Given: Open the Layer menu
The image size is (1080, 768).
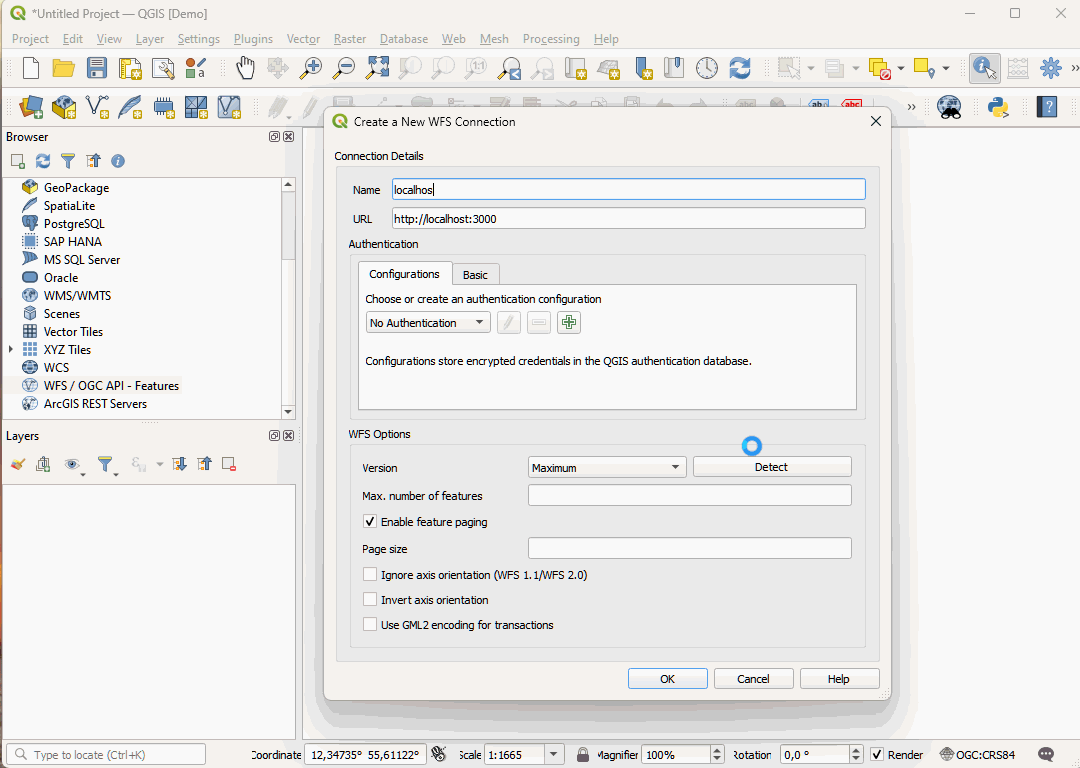Looking at the screenshot, I should (149, 39).
